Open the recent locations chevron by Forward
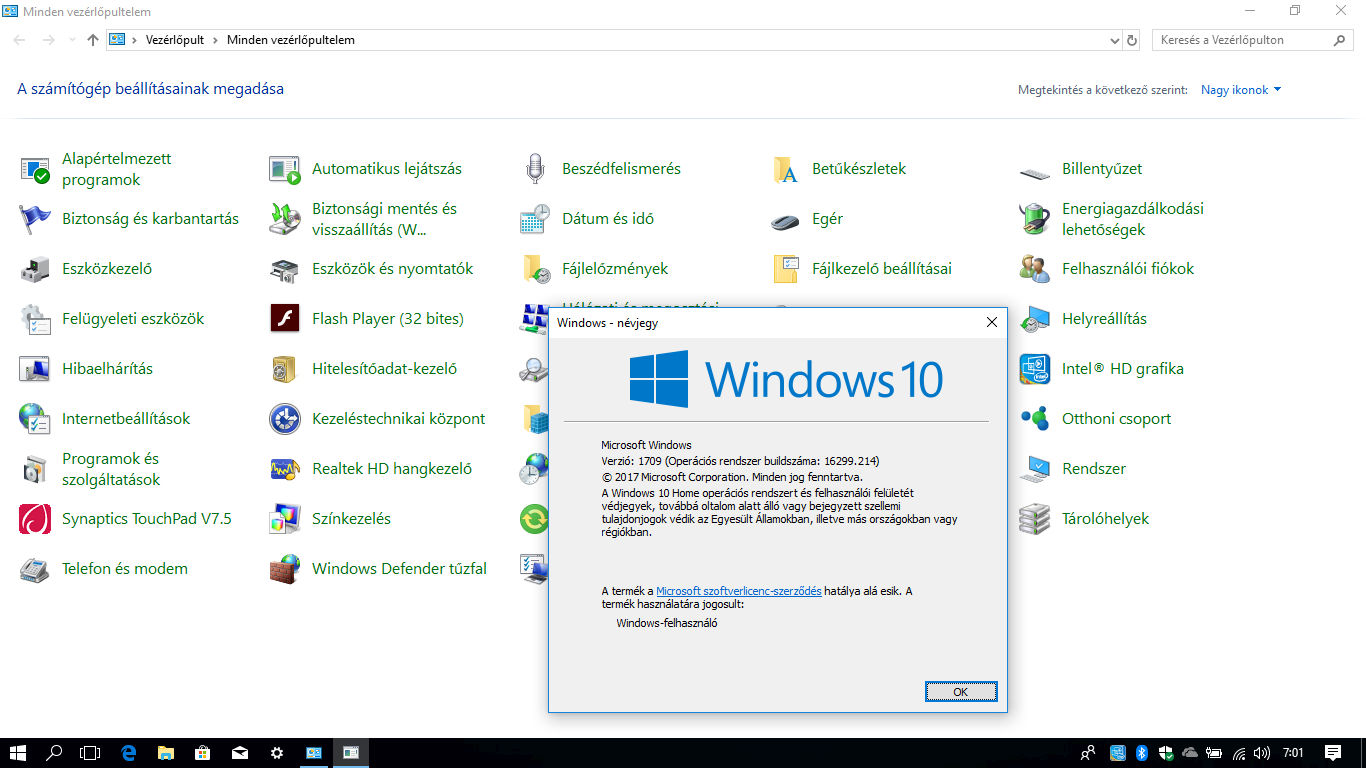 click(72, 40)
